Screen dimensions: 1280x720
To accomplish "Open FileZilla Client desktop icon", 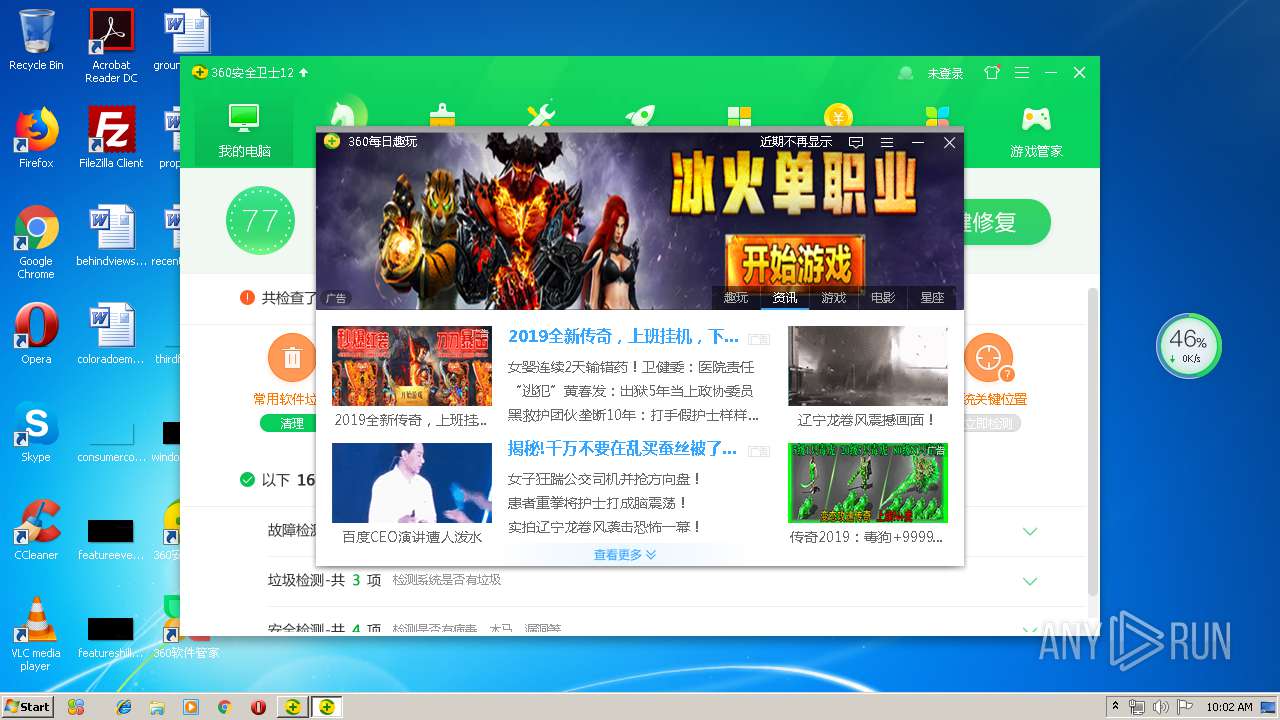I will pos(111,137).
